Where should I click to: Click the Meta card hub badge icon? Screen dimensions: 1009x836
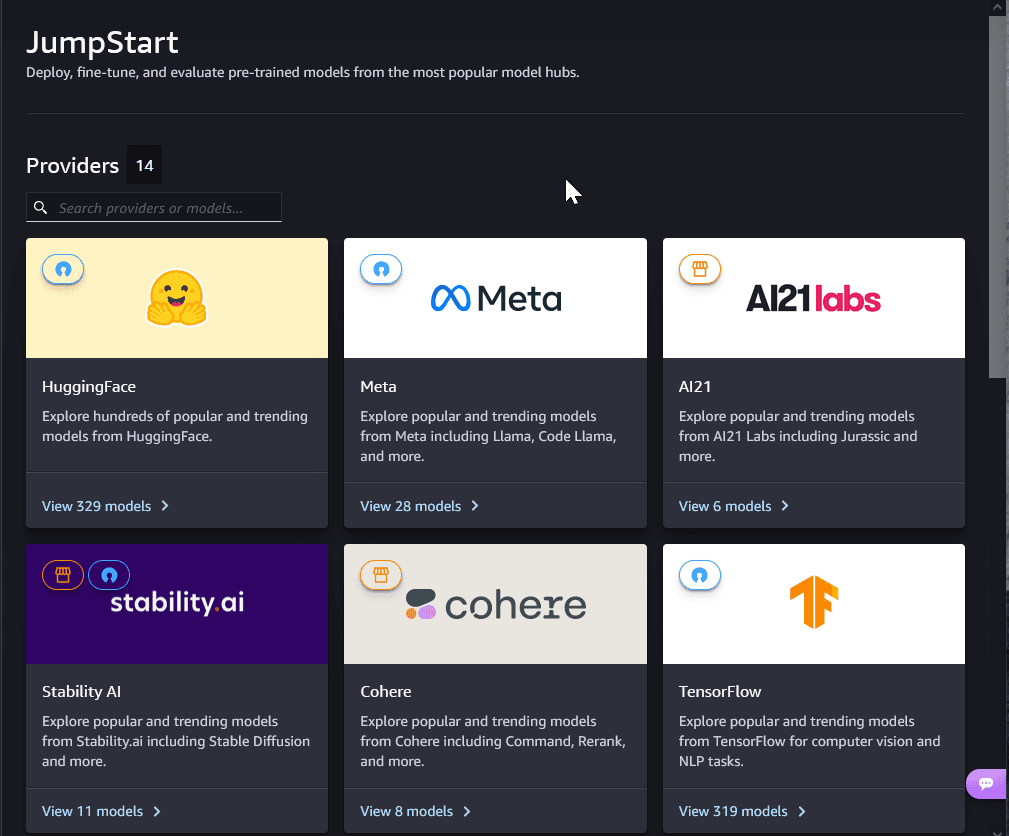[381, 269]
